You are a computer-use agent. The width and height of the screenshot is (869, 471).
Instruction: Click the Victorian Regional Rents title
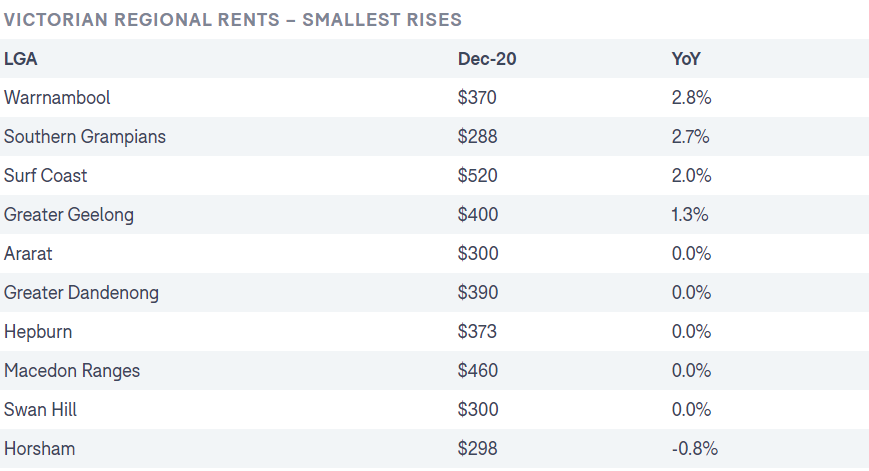coord(233,19)
